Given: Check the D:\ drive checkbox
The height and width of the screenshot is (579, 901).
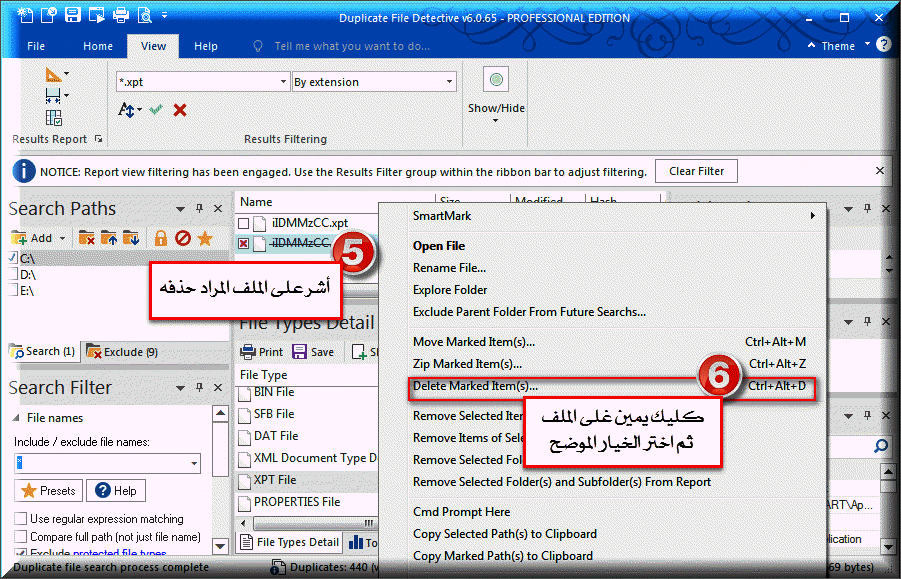Looking at the screenshot, I should (x=14, y=274).
